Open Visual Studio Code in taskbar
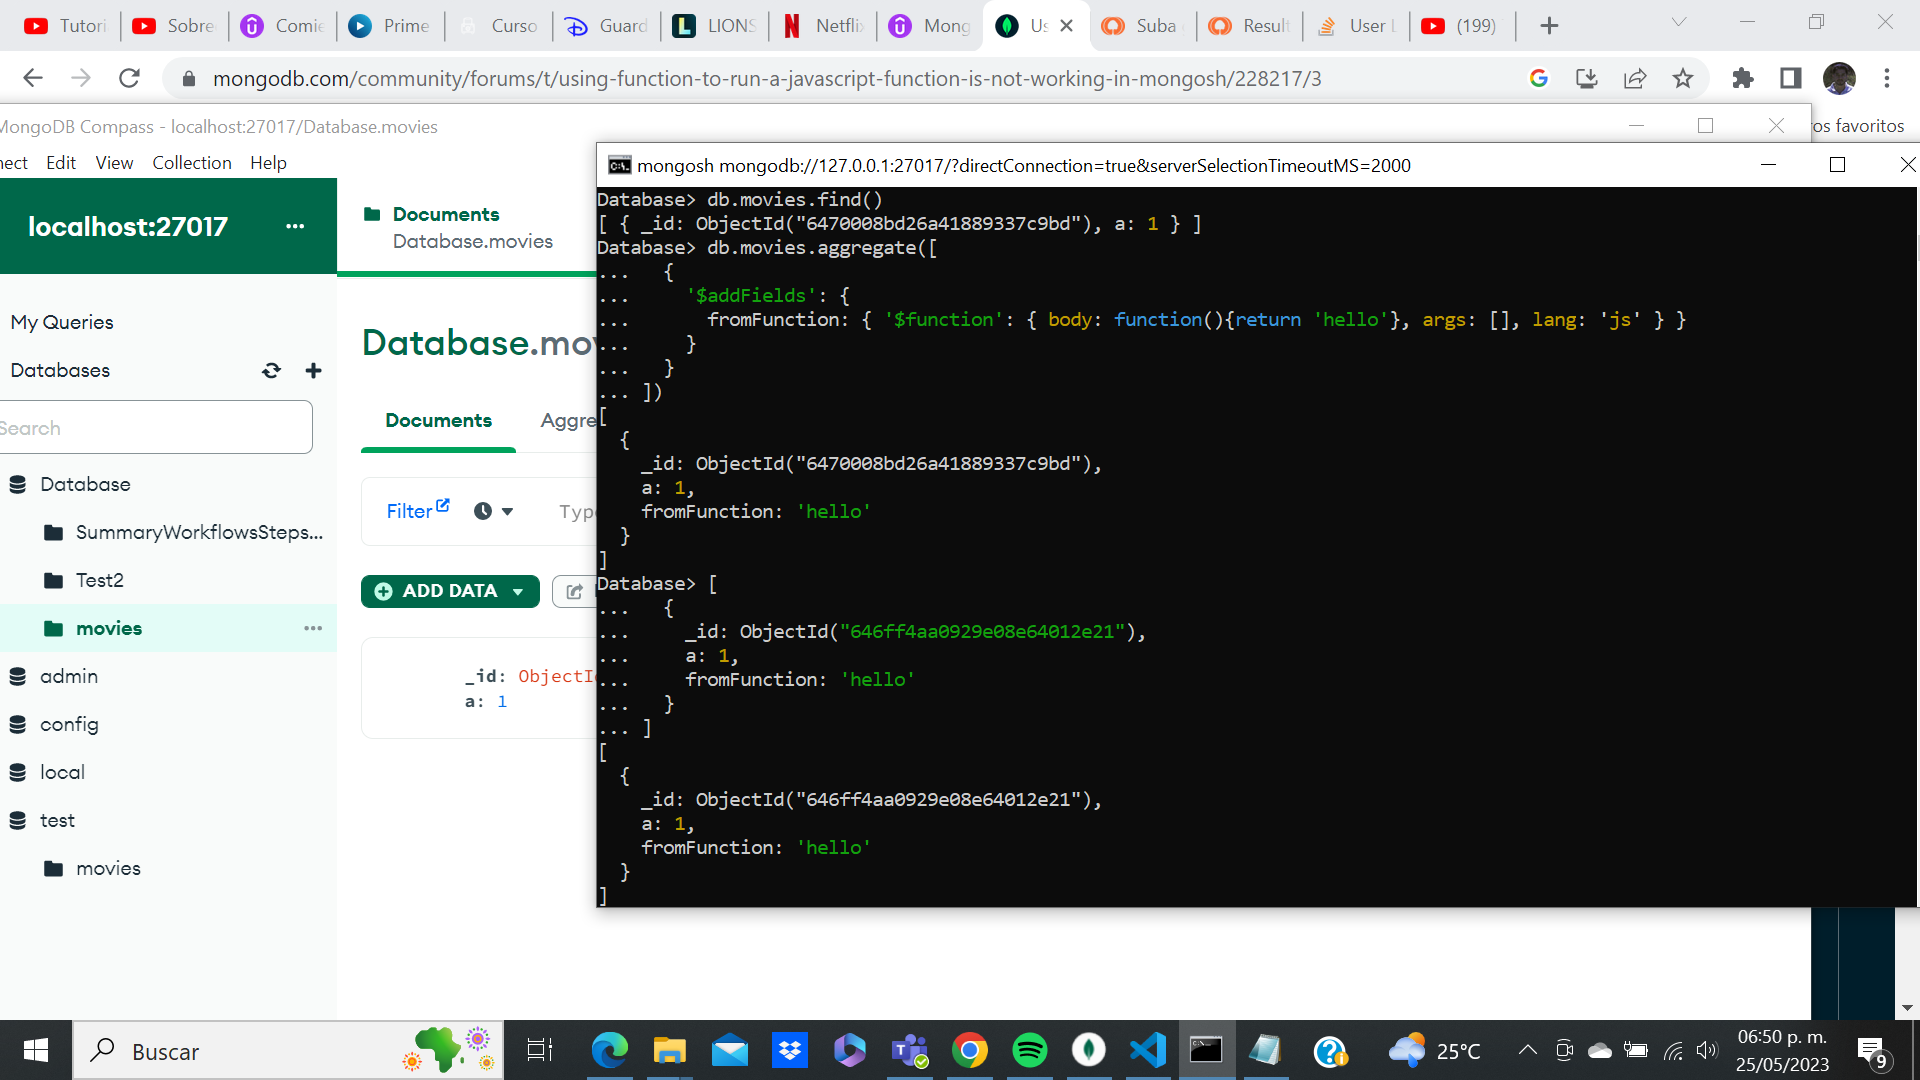Screen dimensions: 1920x1080 (1148, 1051)
